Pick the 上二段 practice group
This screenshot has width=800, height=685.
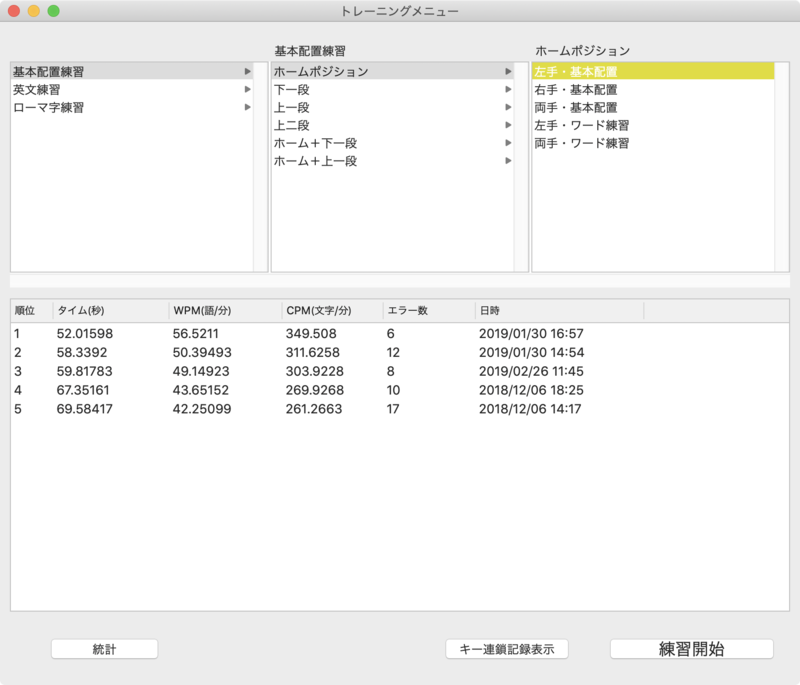pos(392,125)
